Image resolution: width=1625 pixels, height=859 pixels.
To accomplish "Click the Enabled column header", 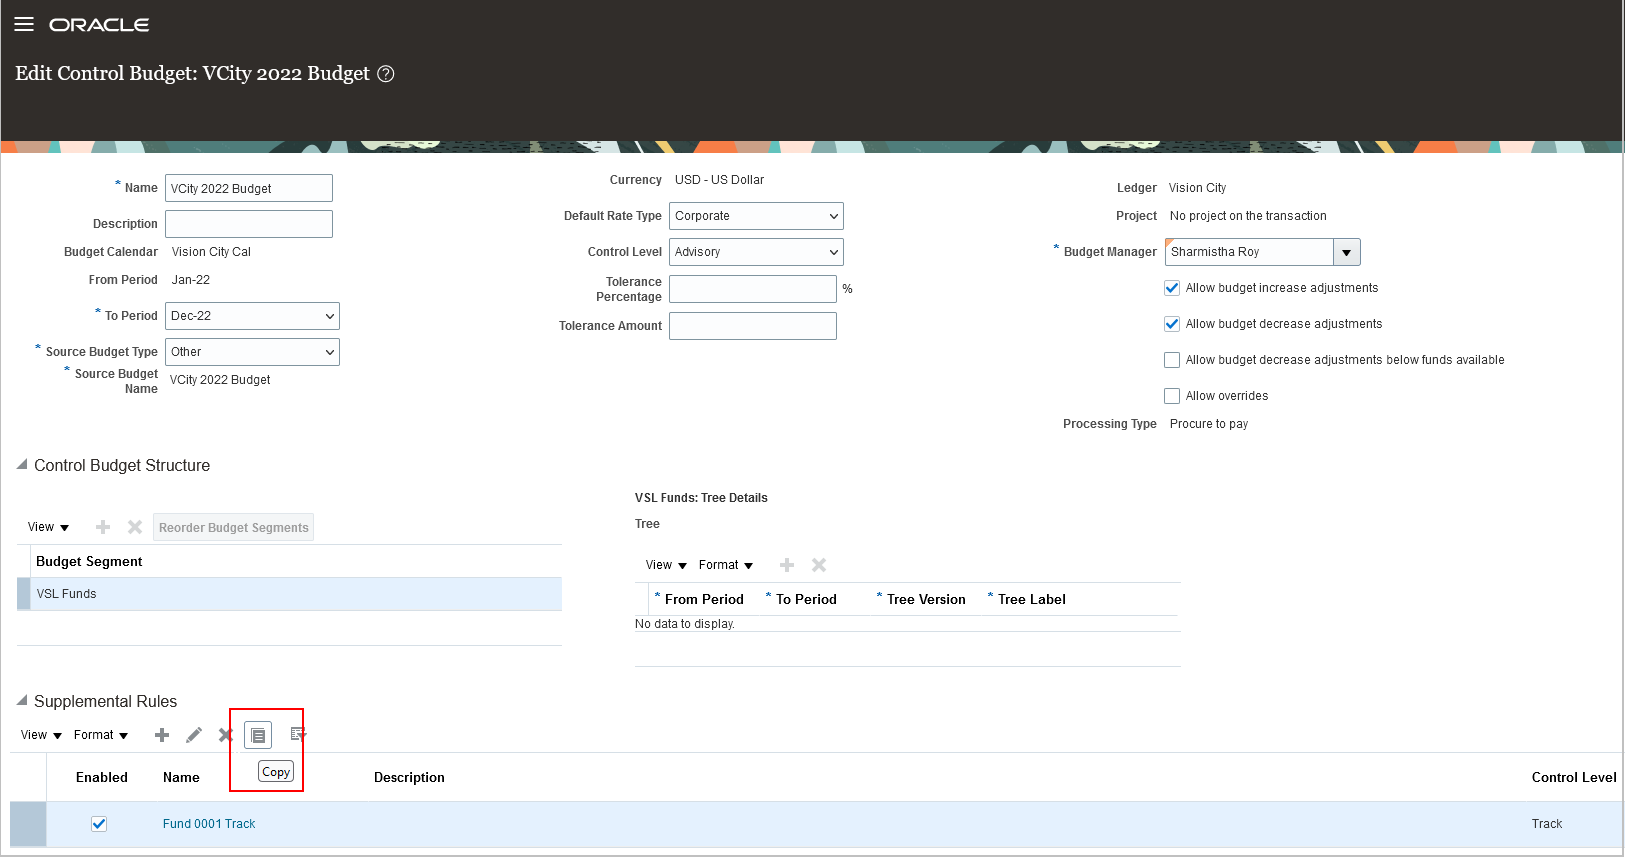I will coord(102,778).
